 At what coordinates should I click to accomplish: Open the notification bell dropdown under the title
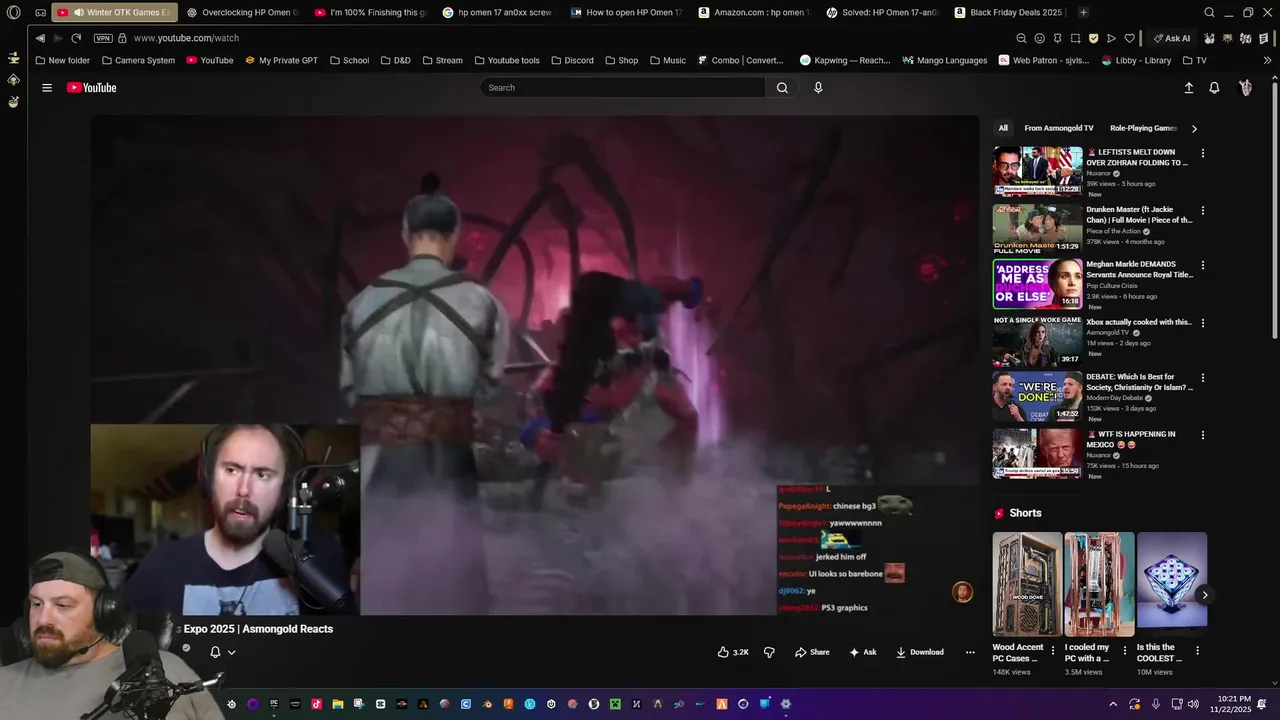pyautogui.click(x=222, y=652)
